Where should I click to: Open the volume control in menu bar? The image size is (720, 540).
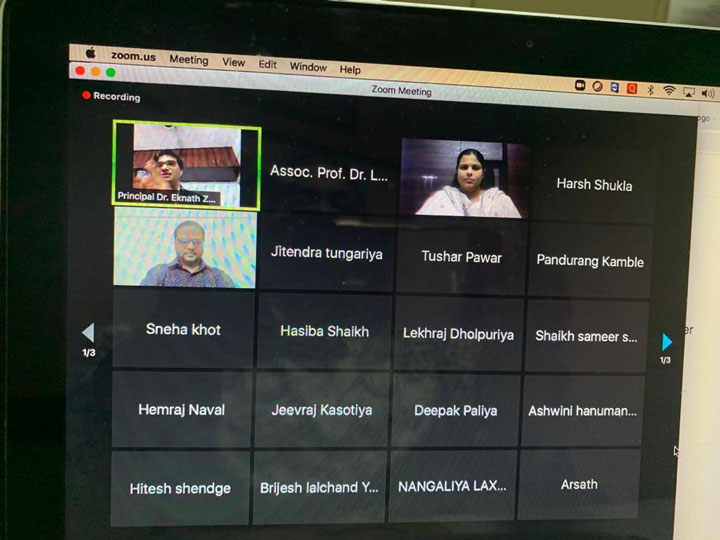point(708,93)
